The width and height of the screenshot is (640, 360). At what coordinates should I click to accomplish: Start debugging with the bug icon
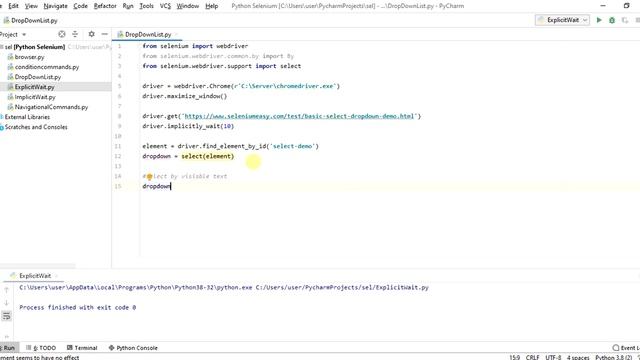pos(612,20)
